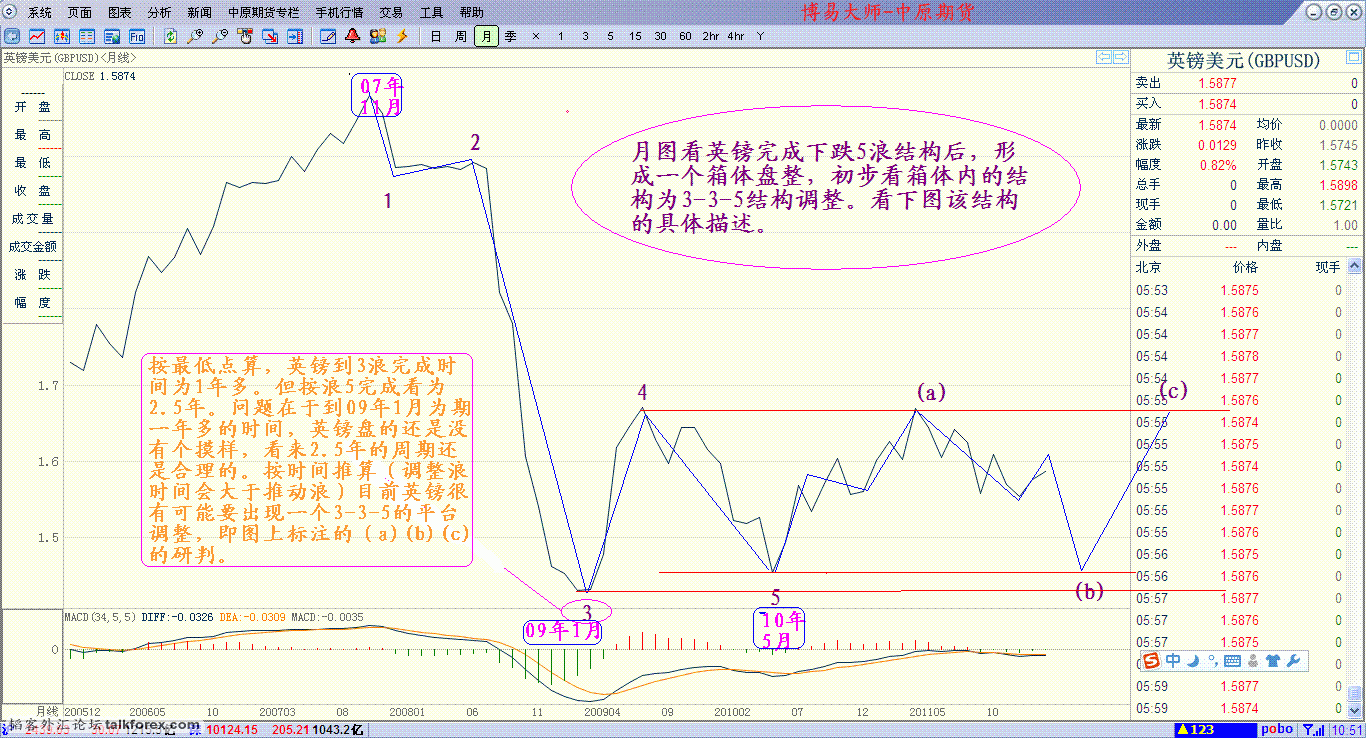The image size is (1366, 738).
Task: Open Sogou skin shirt icon
Action: pyautogui.click(x=1272, y=661)
